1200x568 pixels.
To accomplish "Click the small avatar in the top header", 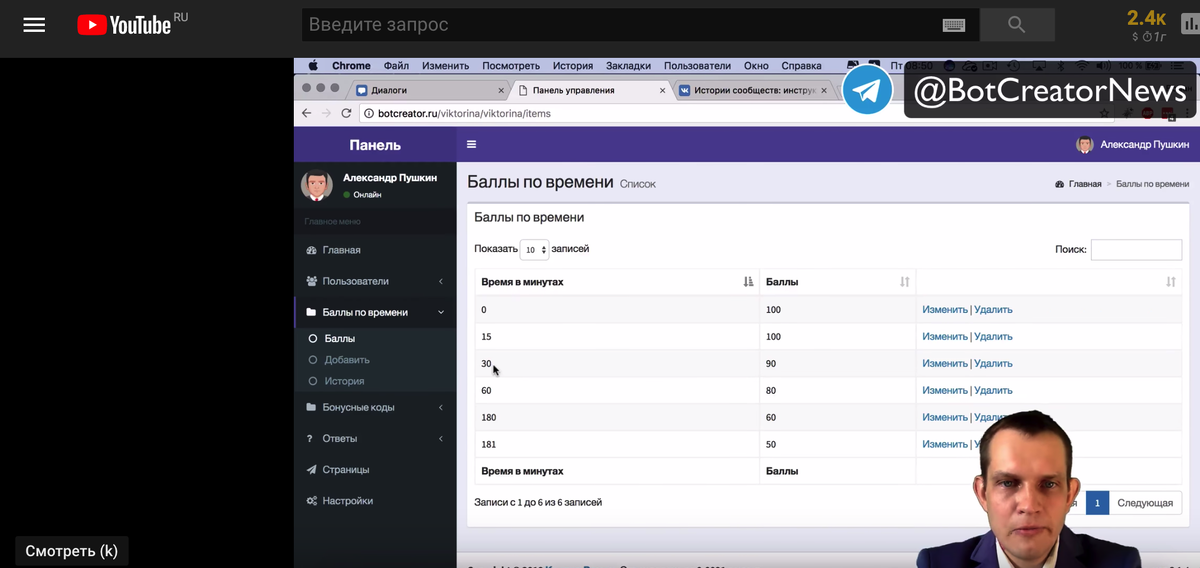I will pos(1085,145).
